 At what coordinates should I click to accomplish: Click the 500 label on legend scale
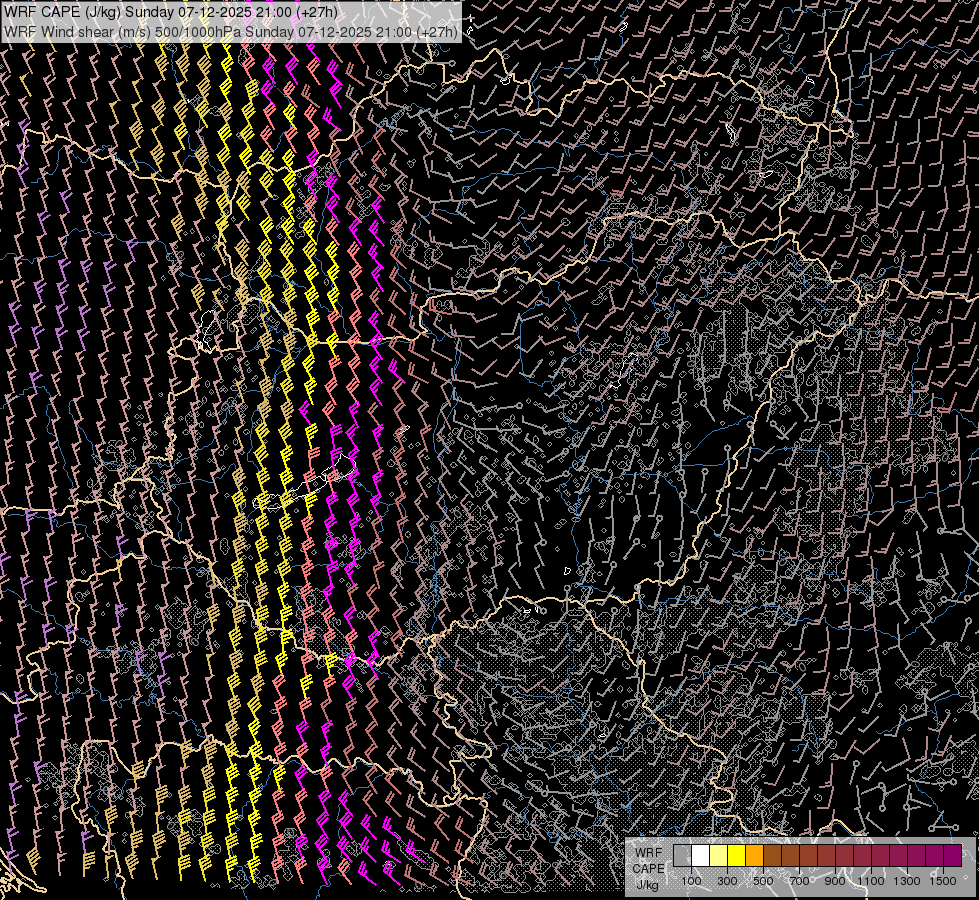click(x=763, y=881)
